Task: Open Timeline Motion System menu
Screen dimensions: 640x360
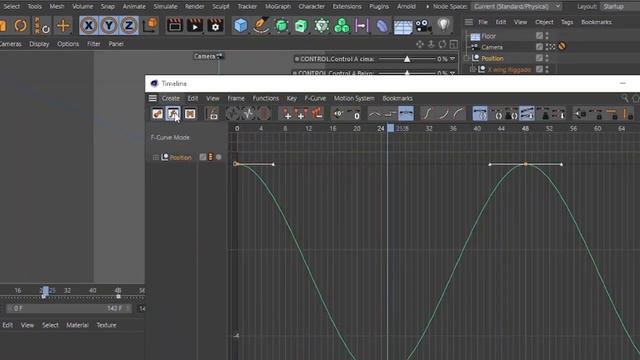Action: (354, 98)
